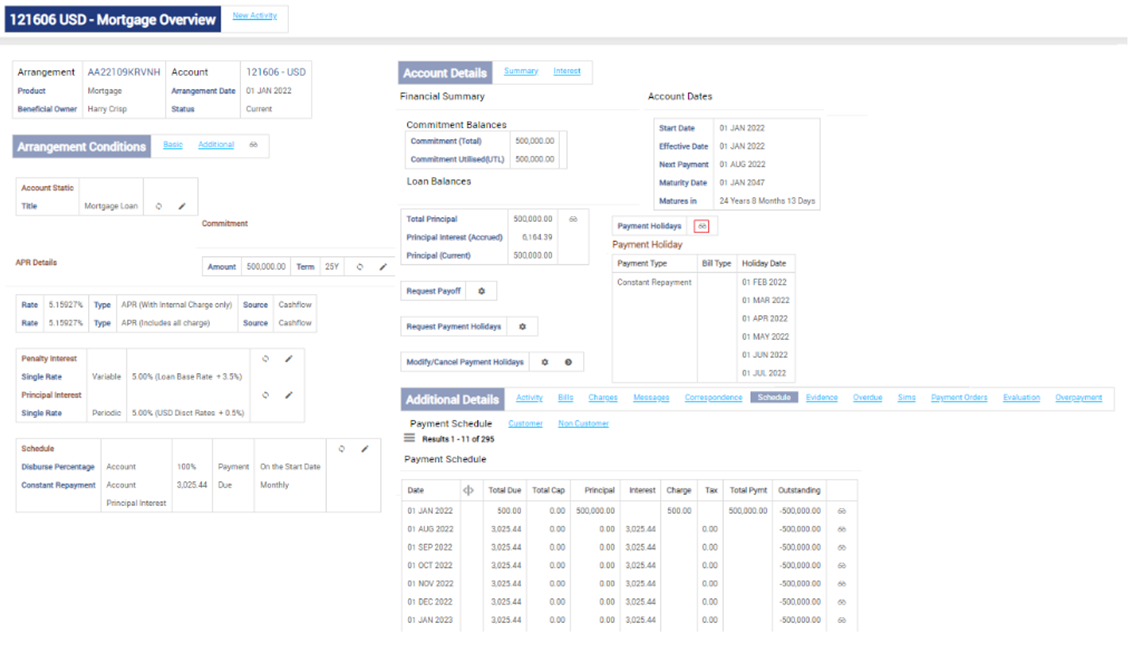This screenshot has height=654, width=1142.
Task: View details of 01 OCT 2022 schedule row
Action: click(842, 566)
